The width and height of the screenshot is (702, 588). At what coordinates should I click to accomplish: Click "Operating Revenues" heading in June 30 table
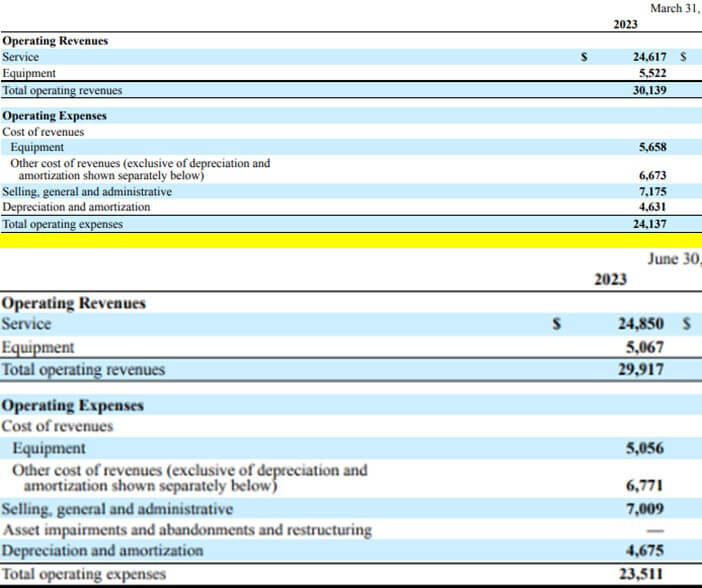pos(74,303)
